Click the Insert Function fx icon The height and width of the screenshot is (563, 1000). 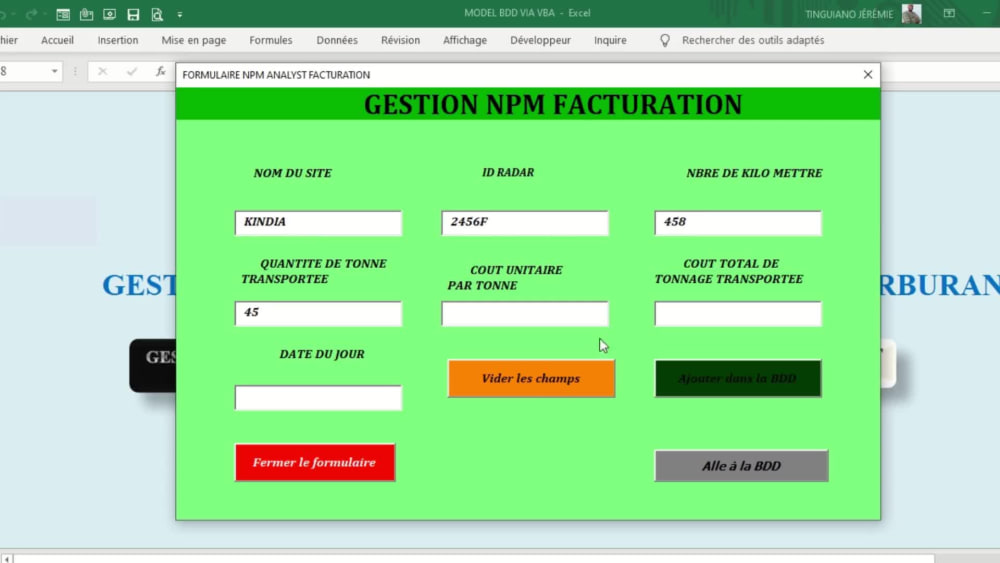click(x=161, y=71)
